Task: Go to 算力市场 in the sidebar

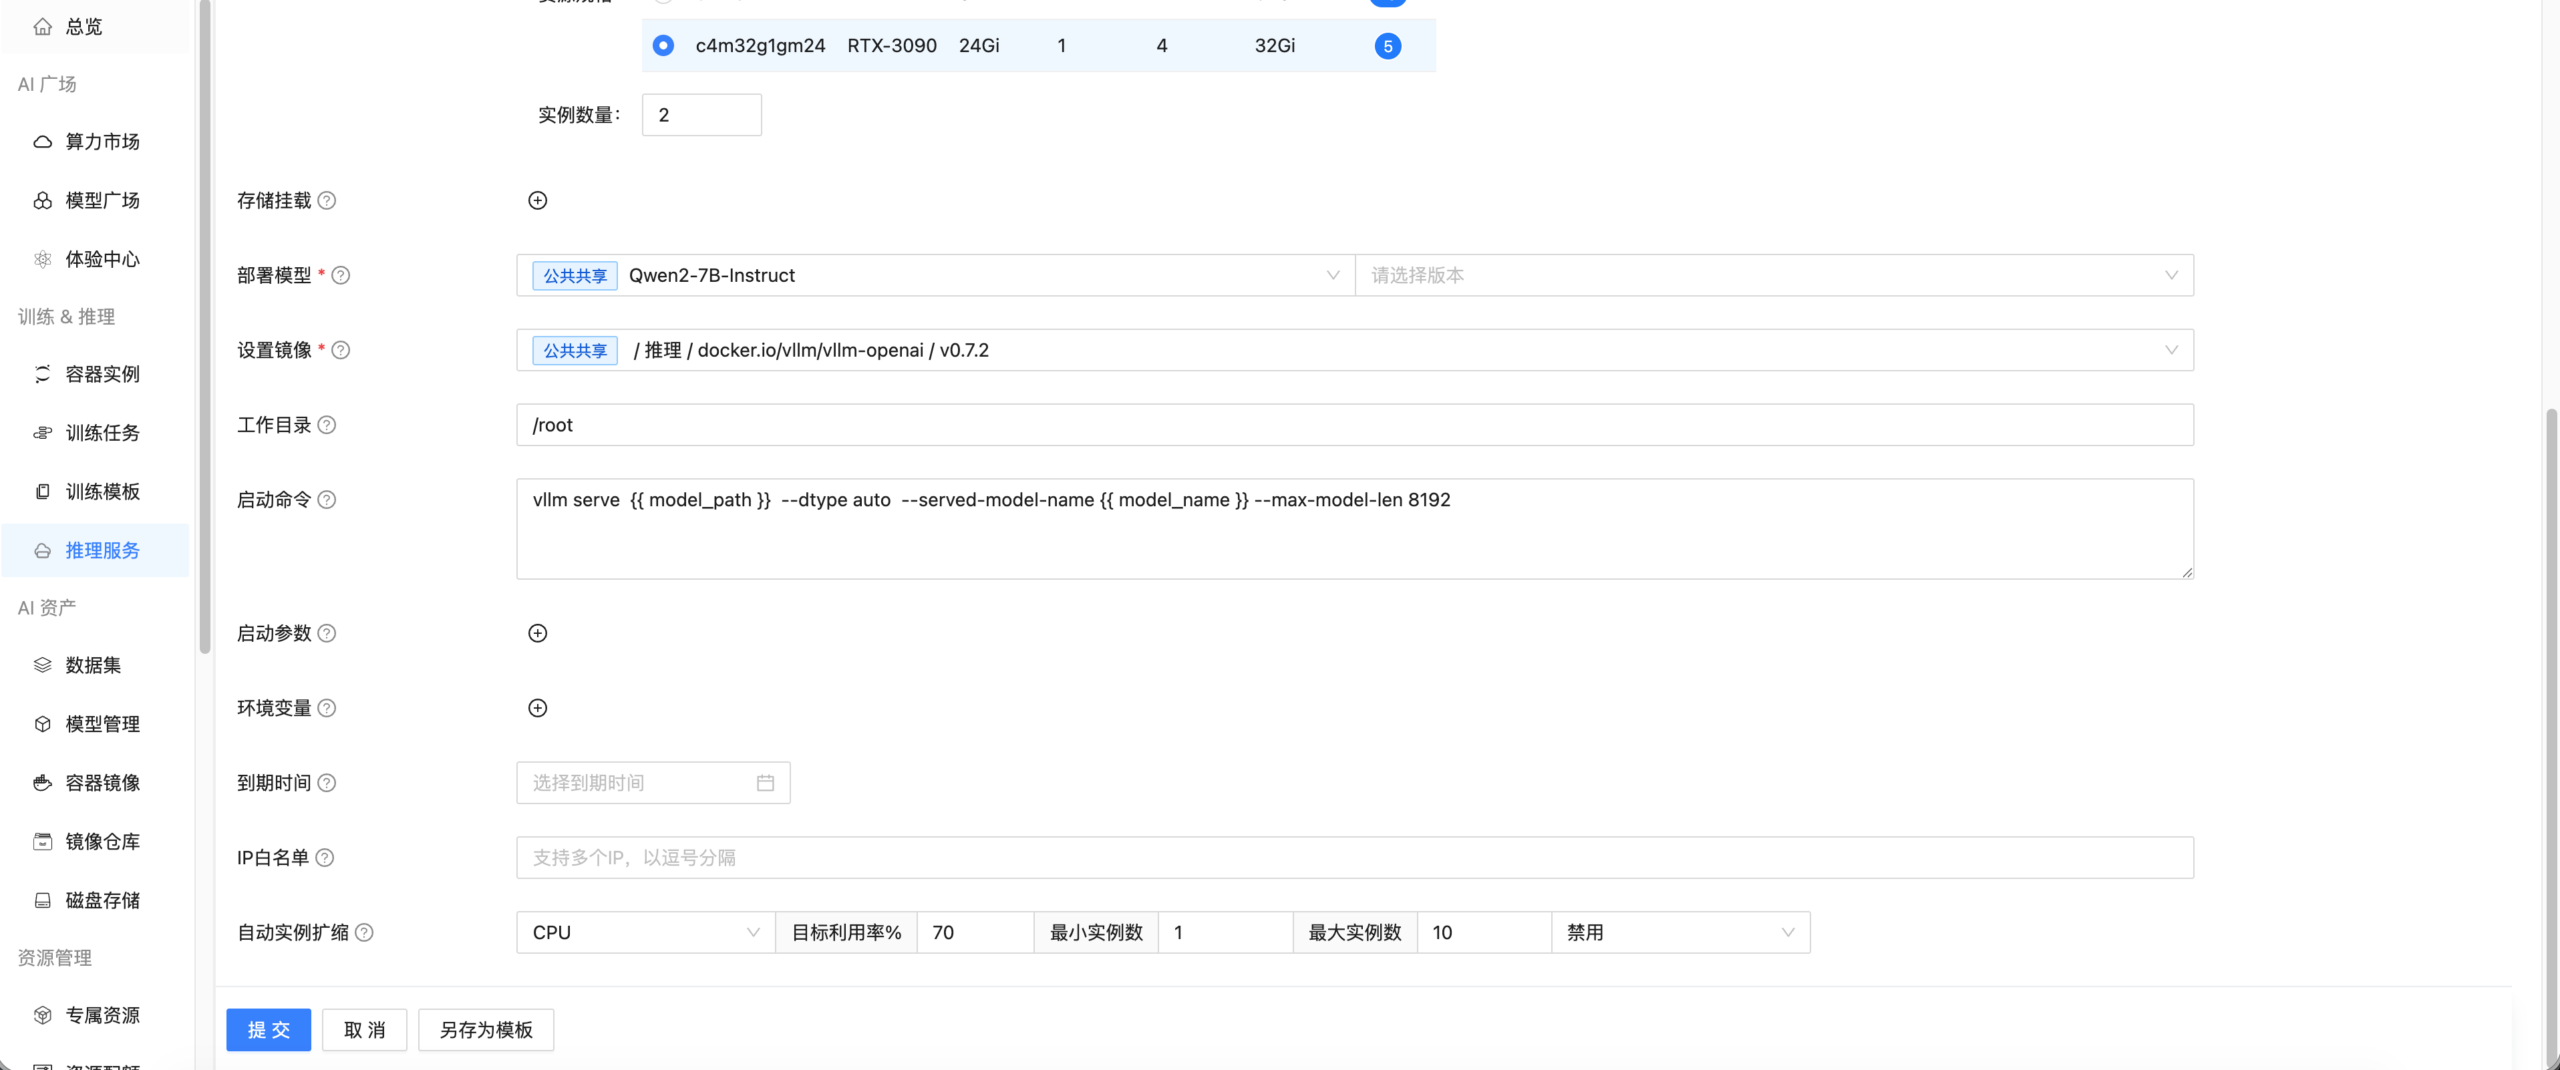Action: point(102,142)
